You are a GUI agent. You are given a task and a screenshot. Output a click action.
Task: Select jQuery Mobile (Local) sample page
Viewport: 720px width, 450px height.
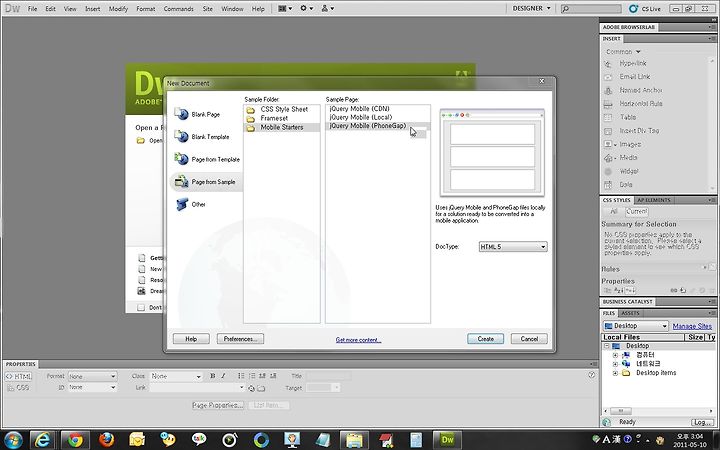[377, 117]
